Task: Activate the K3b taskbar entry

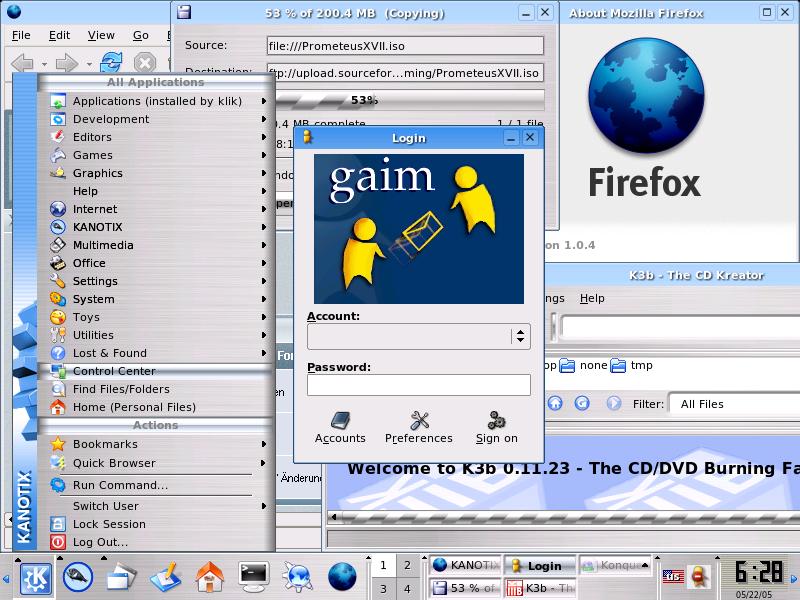Action: [x=540, y=588]
